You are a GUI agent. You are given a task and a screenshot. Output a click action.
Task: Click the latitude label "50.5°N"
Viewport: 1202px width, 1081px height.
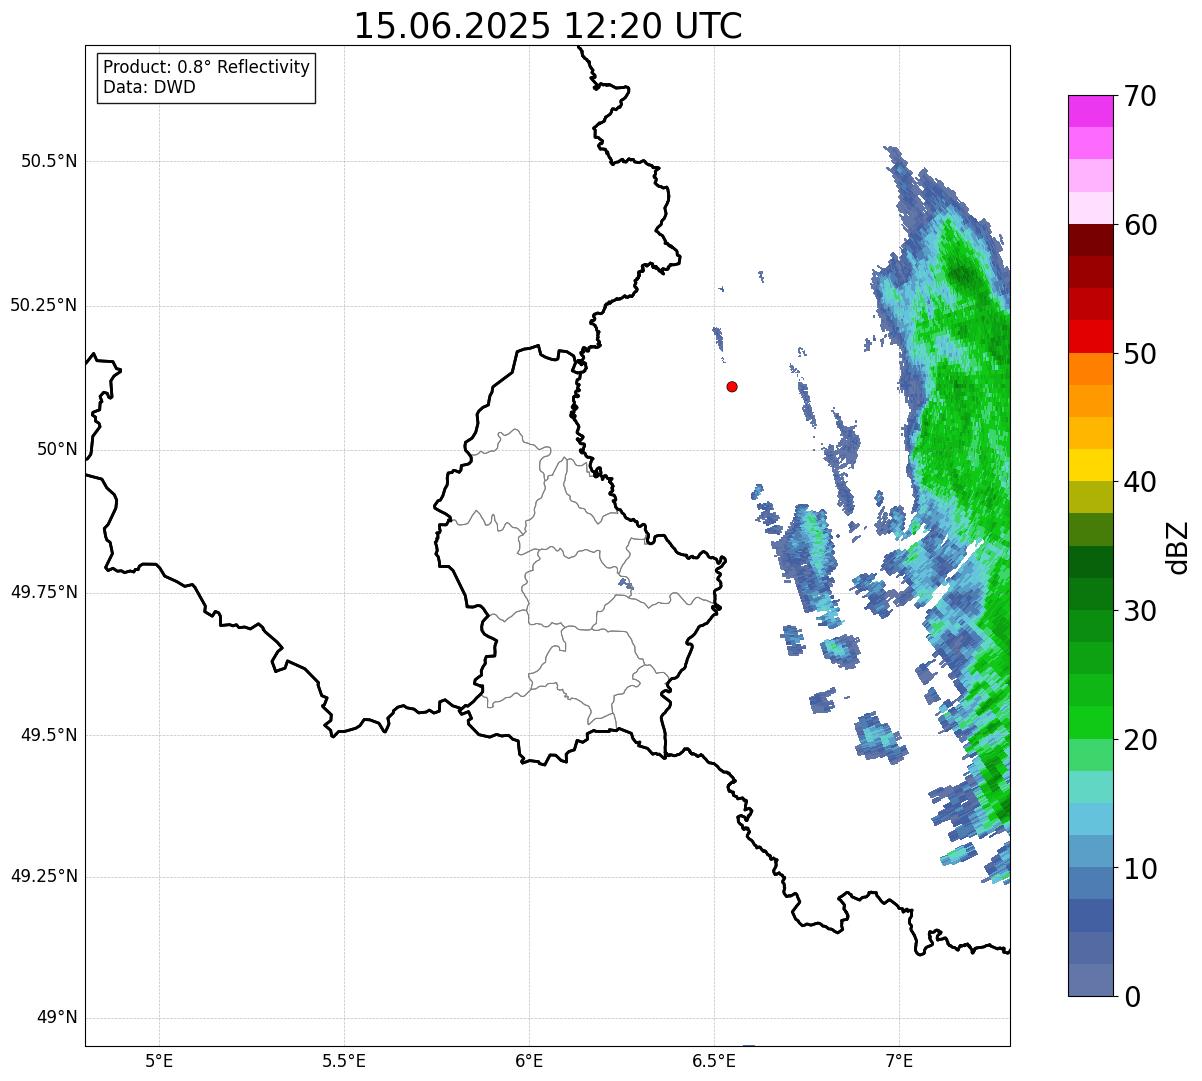coord(49,161)
